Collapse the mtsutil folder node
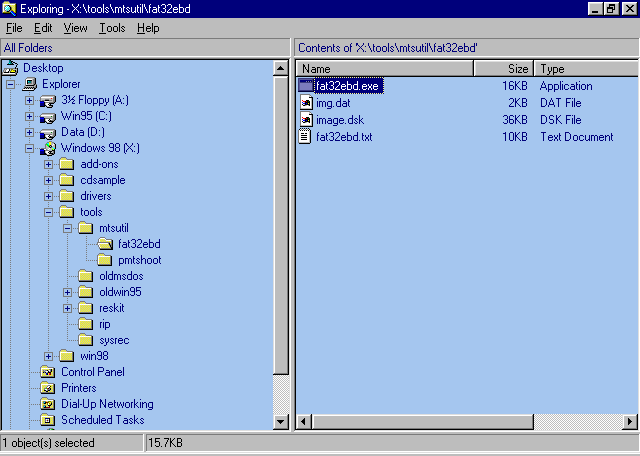The width and height of the screenshot is (640, 456). pyautogui.click(x=68, y=228)
